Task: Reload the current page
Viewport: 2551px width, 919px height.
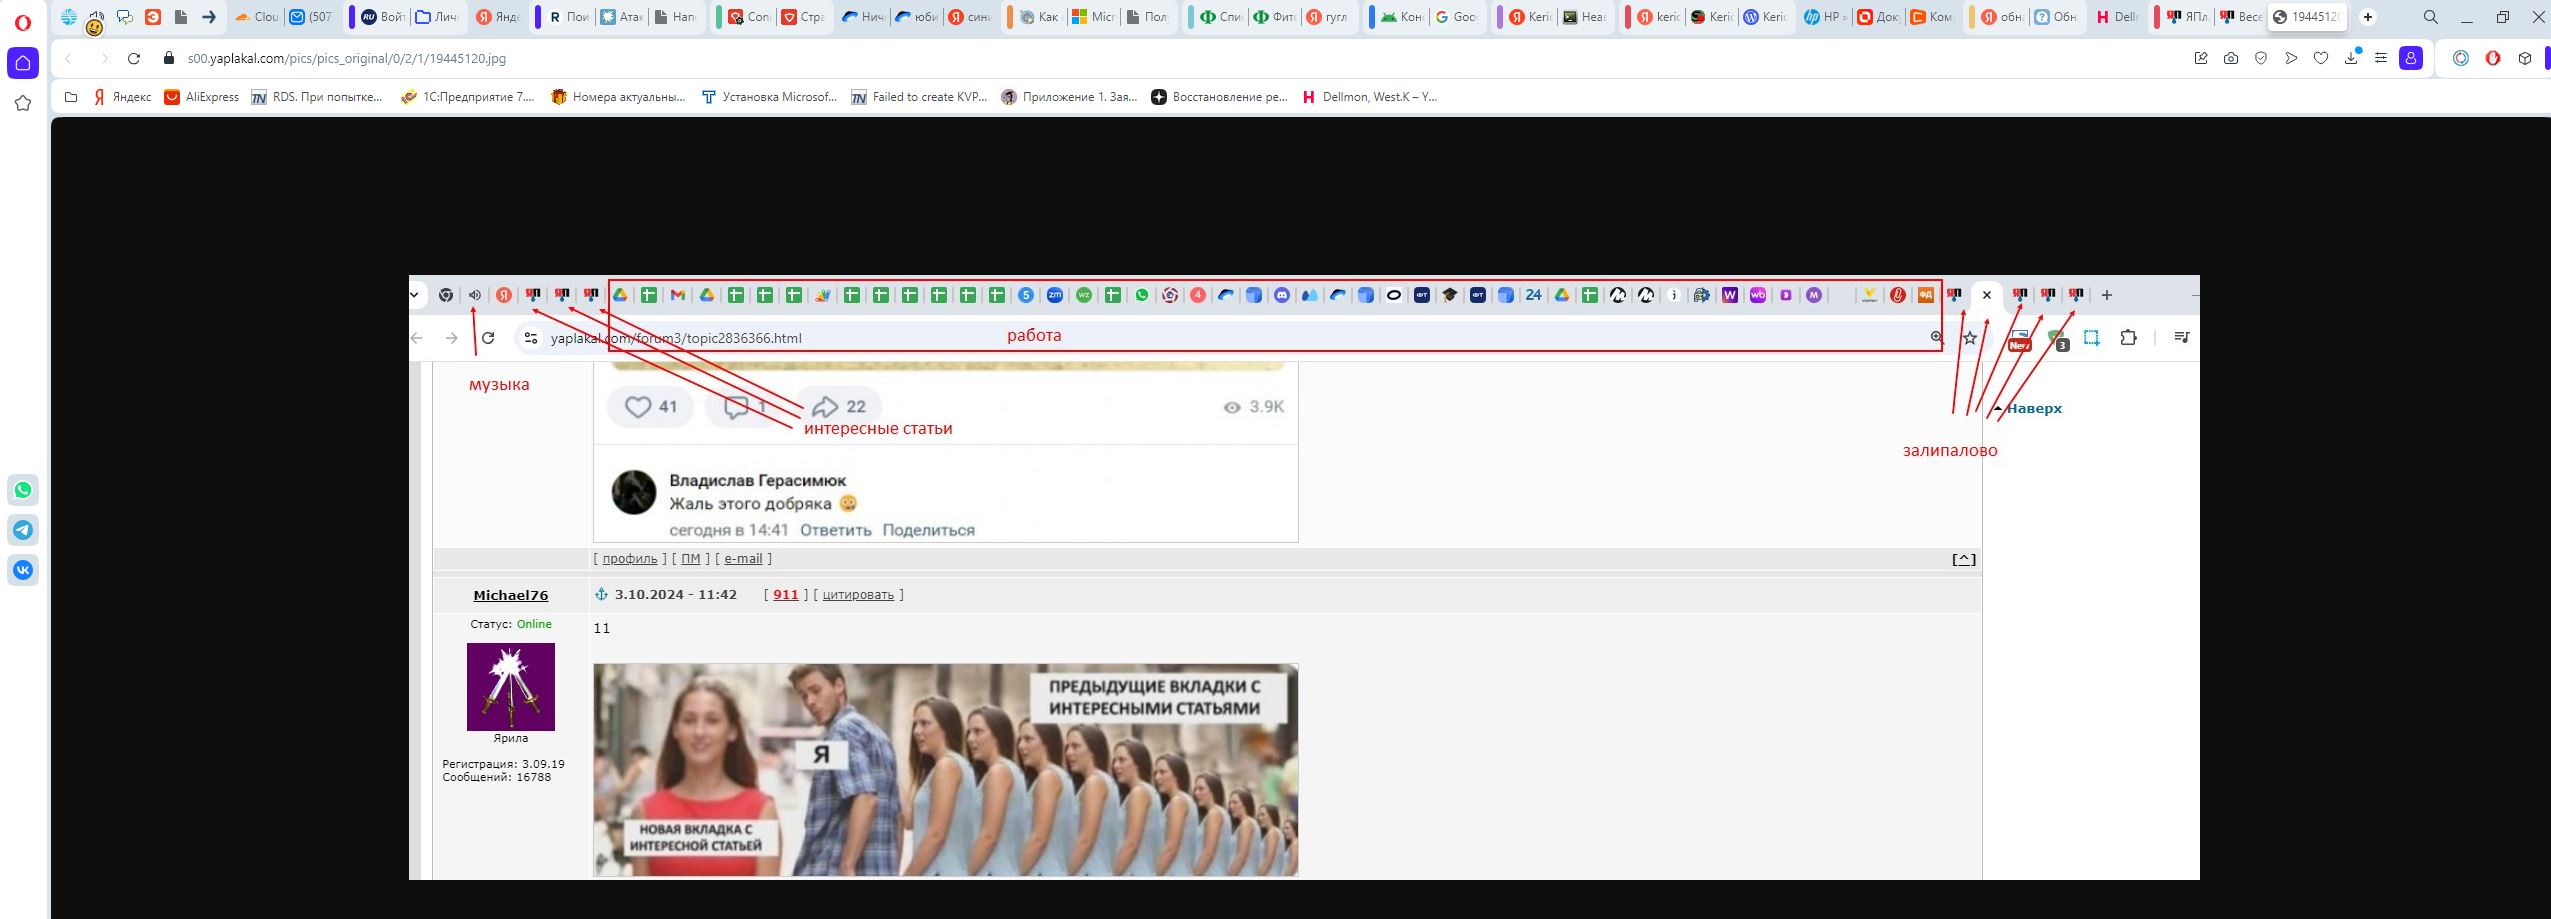Action: (x=134, y=59)
